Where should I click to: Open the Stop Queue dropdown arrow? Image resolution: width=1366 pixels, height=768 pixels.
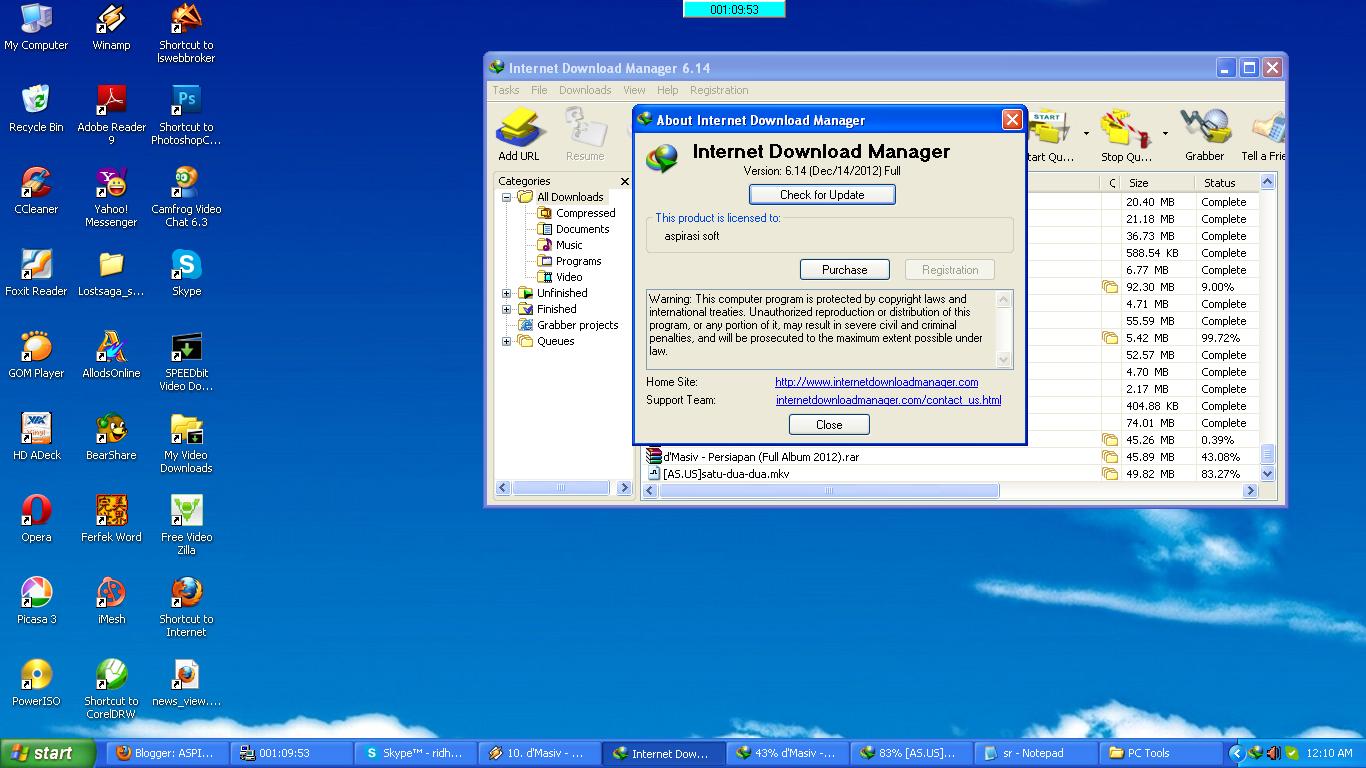(1165, 133)
